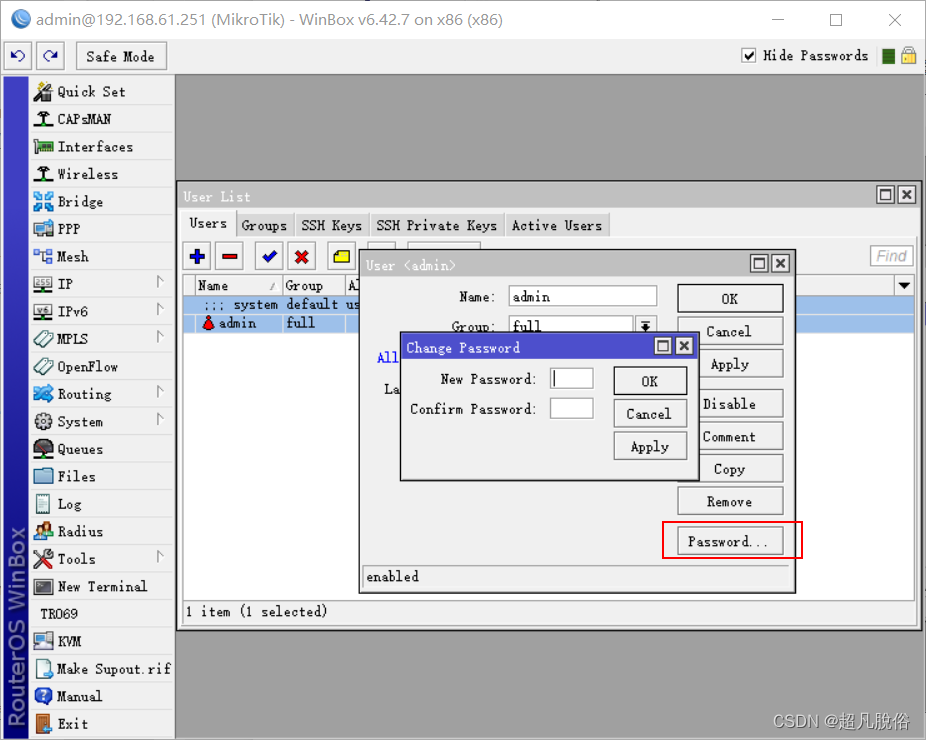Switch to the Groups tab
926x740 pixels.
264,225
